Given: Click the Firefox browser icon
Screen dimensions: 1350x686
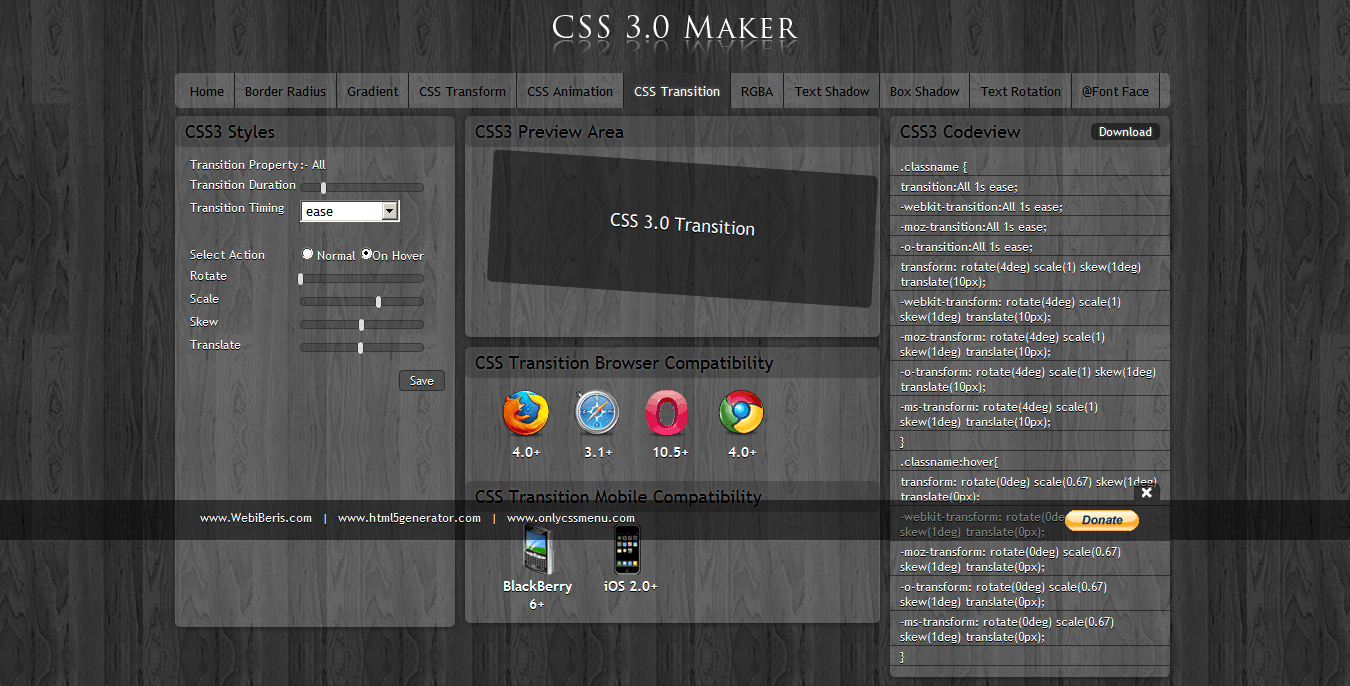Looking at the screenshot, I should pos(526,413).
